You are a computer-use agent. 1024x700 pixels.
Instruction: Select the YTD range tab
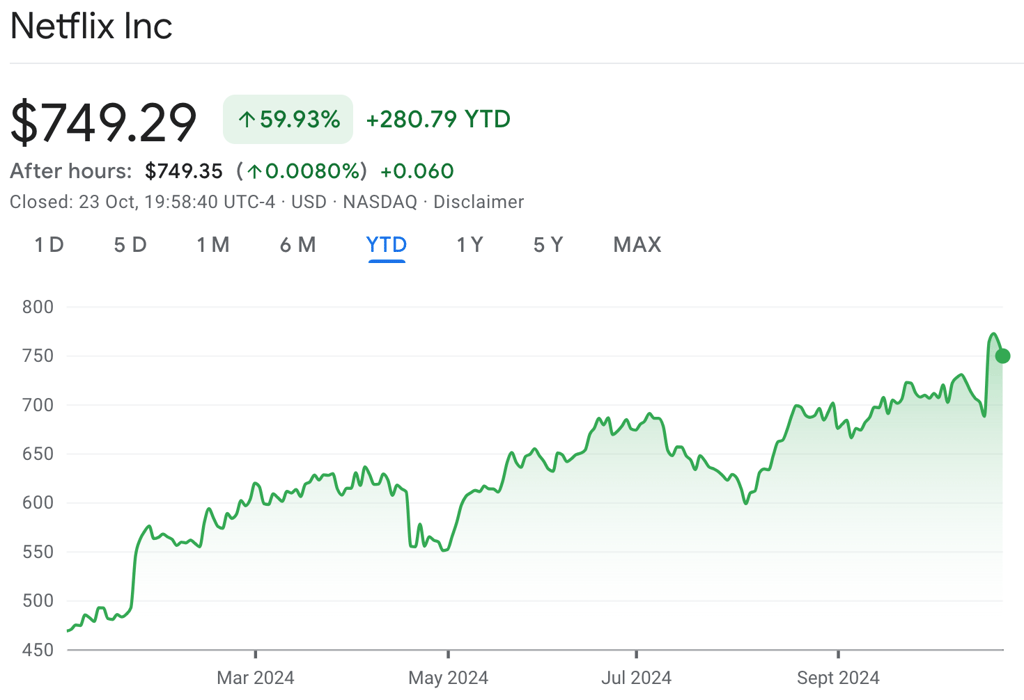(x=387, y=245)
